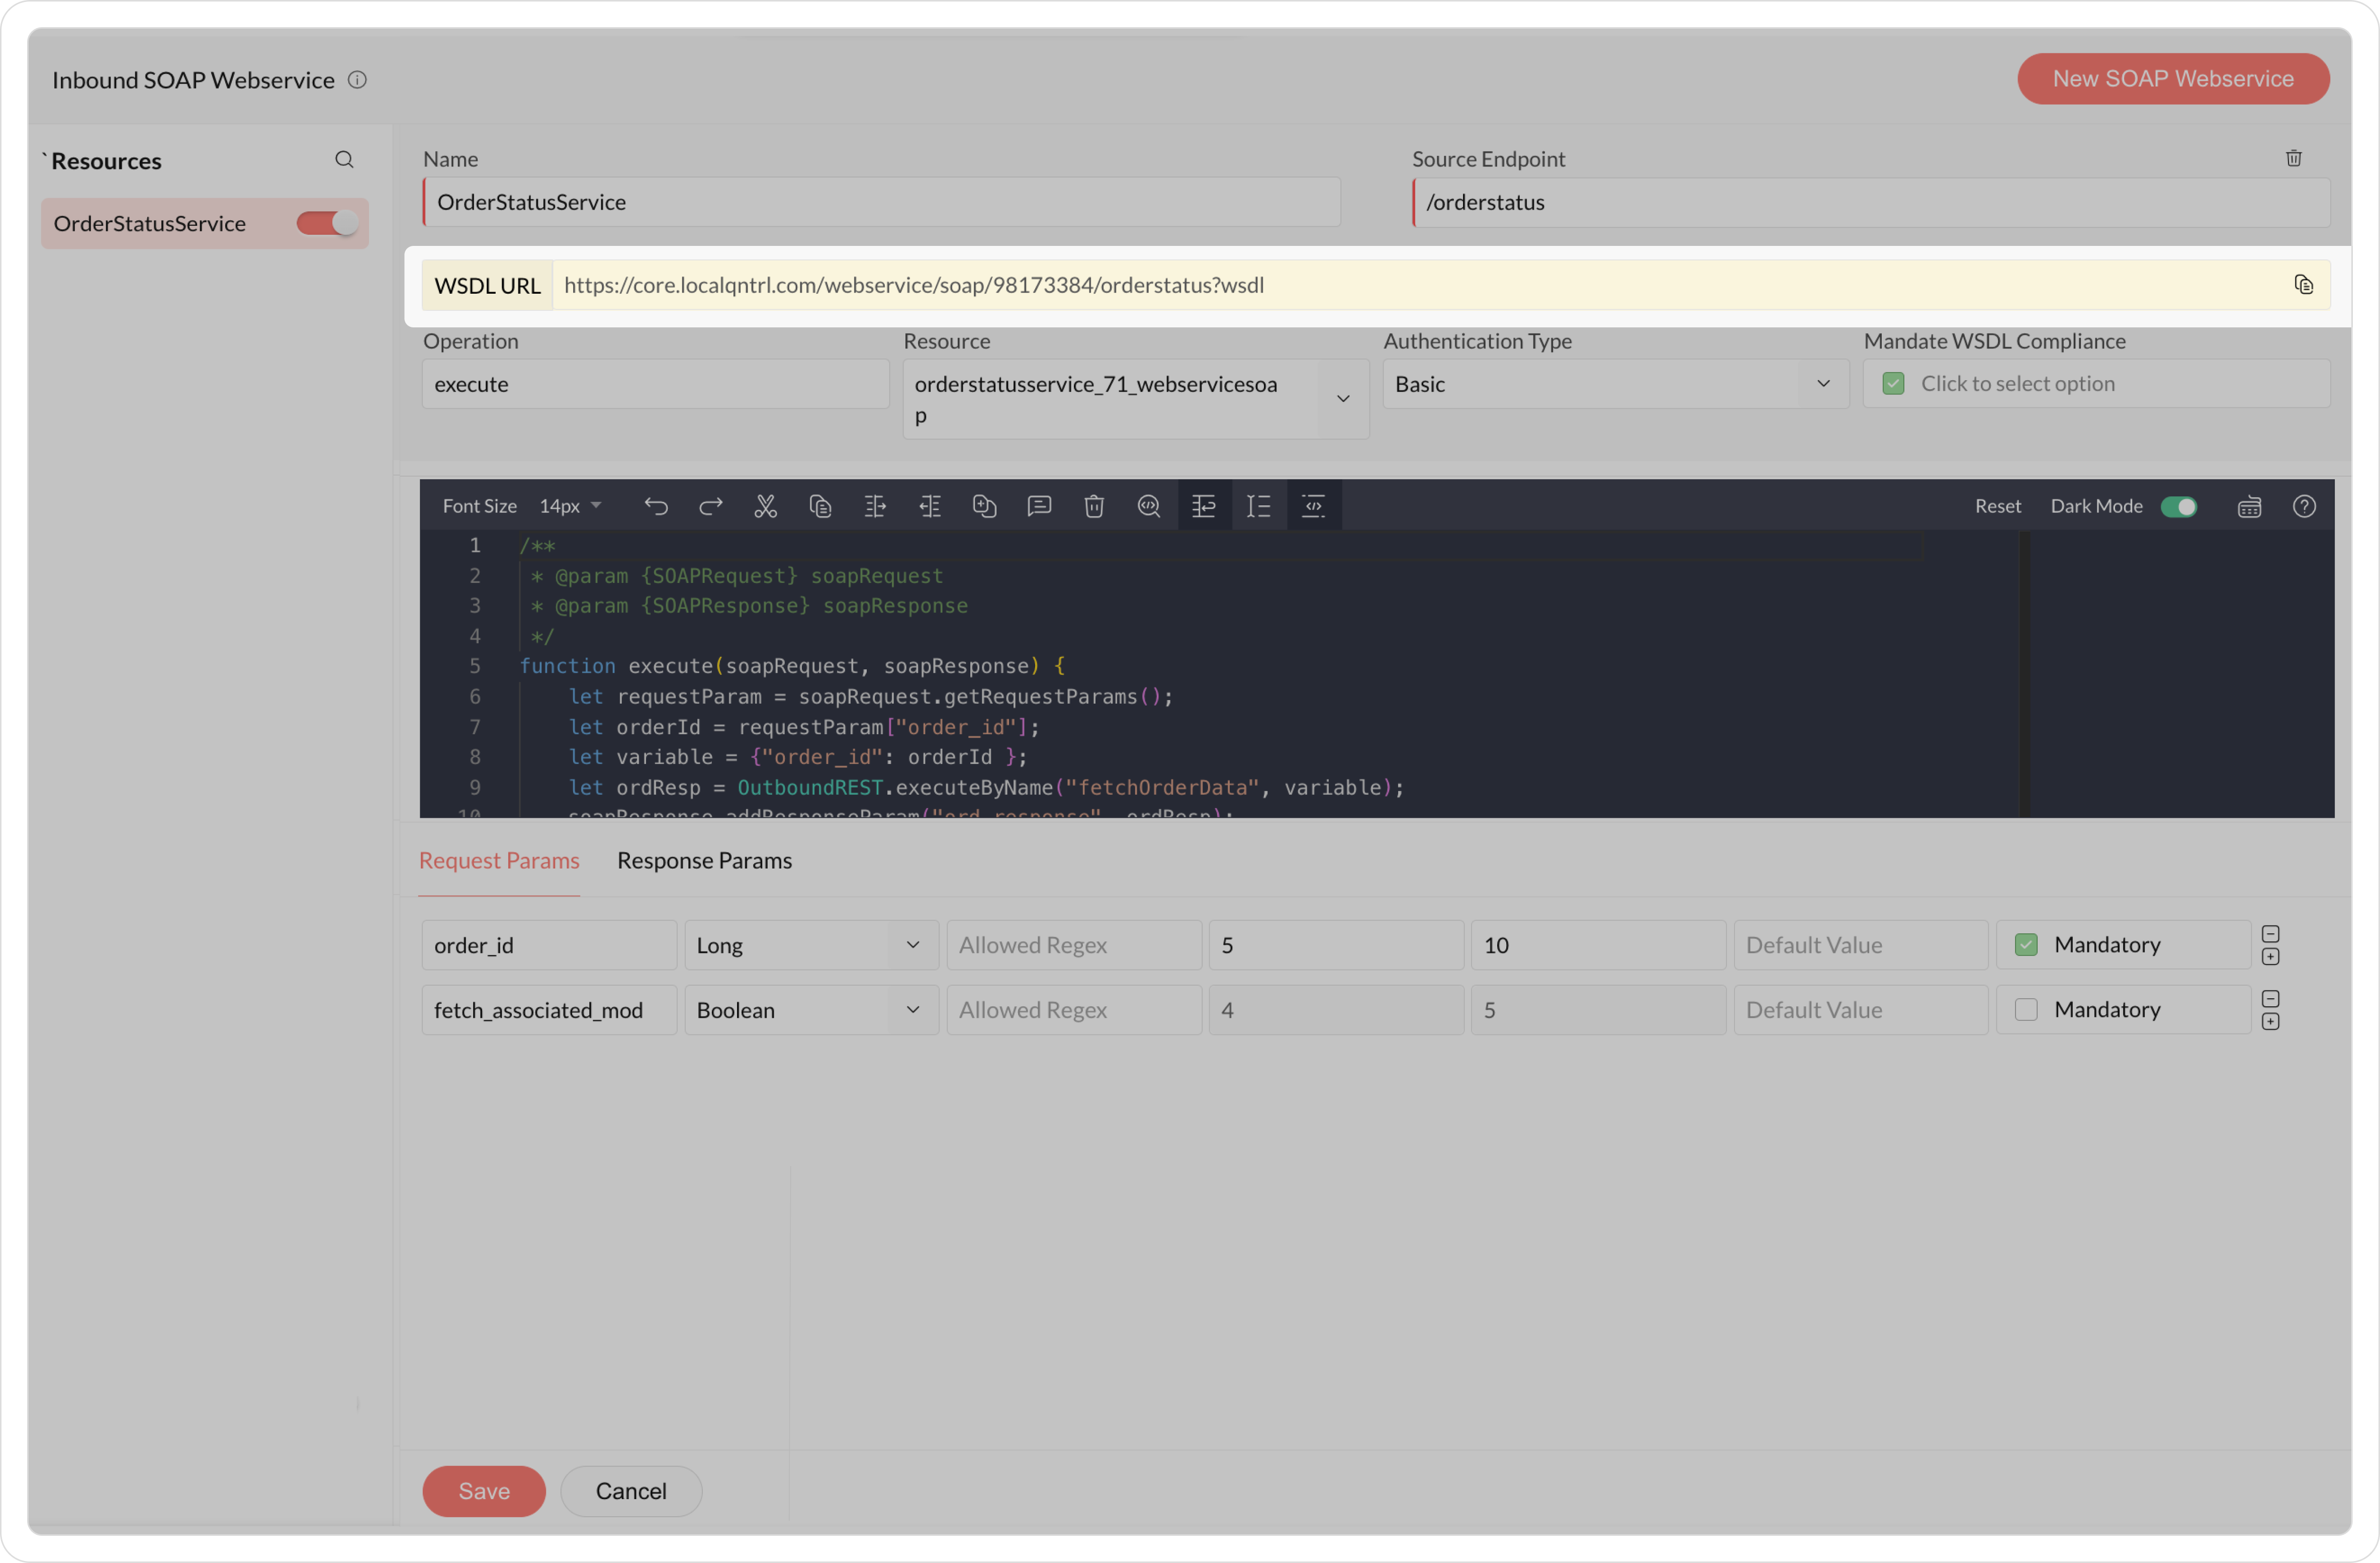Click the redo icon in the editor toolbar
Screen dimensions: 2380x1563
tap(710, 506)
